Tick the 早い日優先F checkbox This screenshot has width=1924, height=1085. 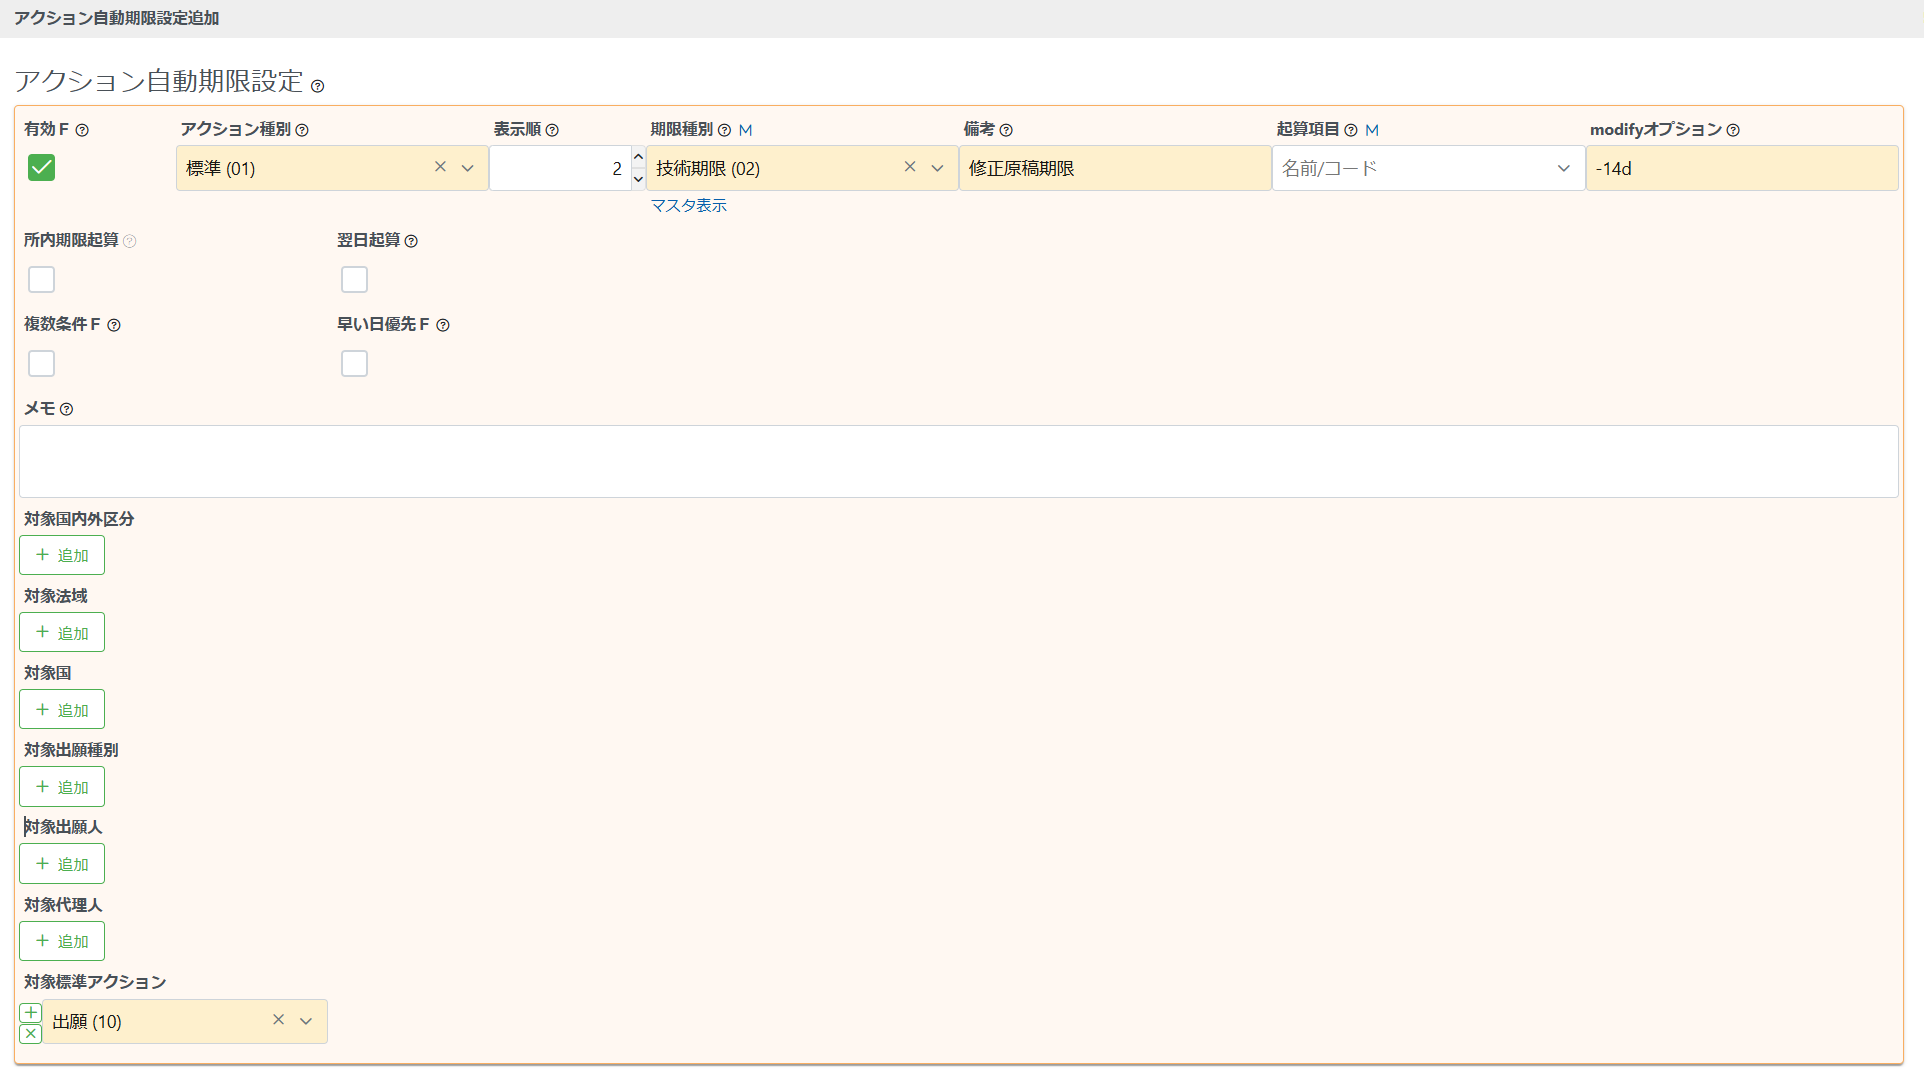[x=354, y=363]
